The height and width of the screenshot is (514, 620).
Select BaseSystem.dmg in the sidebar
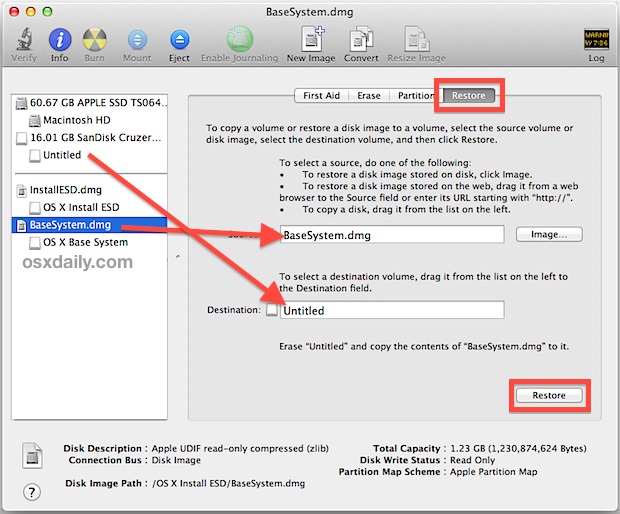coord(90,225)
